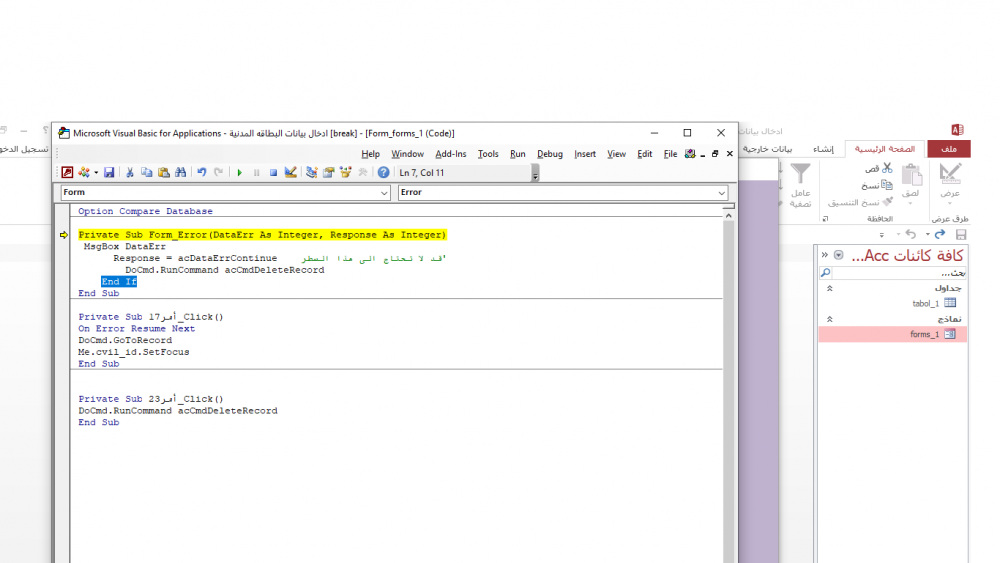Click the code window scroll up arrow
This screenshot has width=1000, height=563.
[728, 216]
